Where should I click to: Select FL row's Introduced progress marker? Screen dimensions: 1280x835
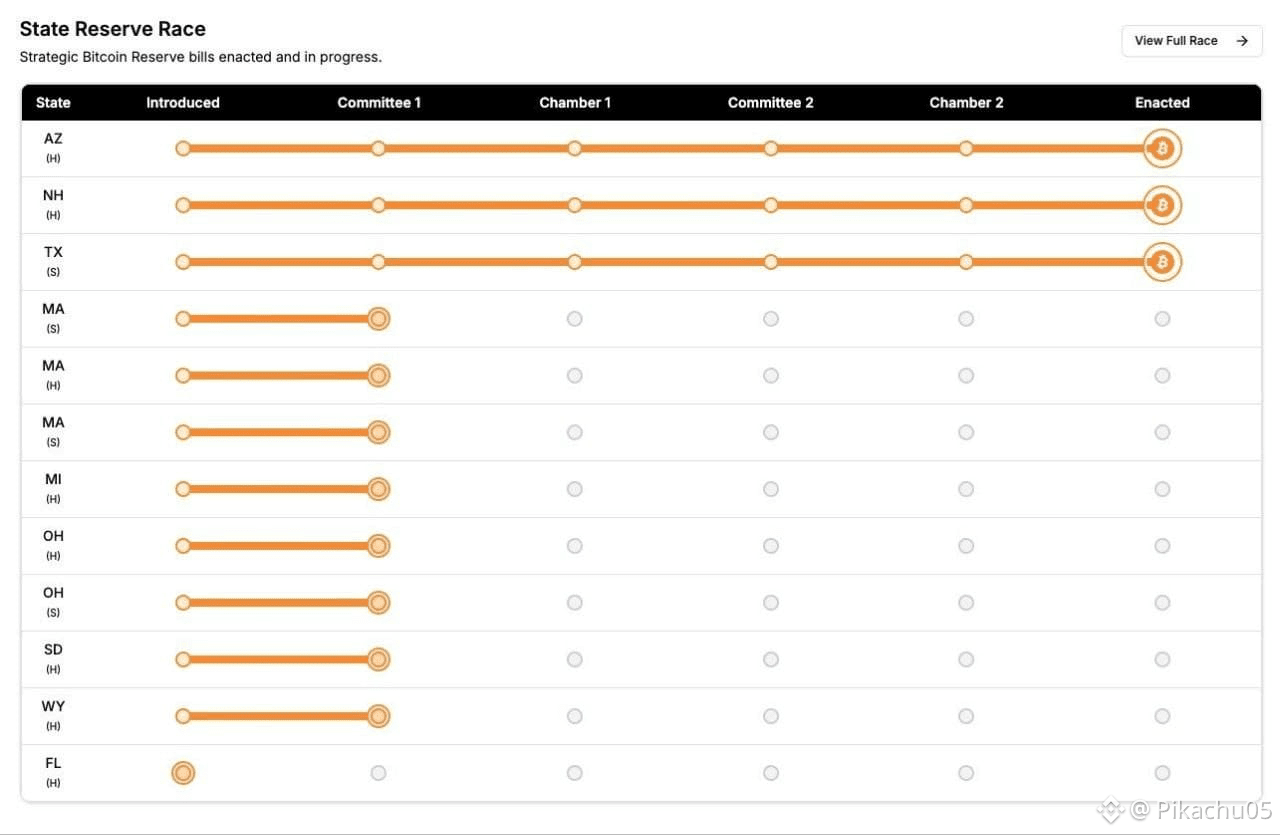(x=182, y=773)
